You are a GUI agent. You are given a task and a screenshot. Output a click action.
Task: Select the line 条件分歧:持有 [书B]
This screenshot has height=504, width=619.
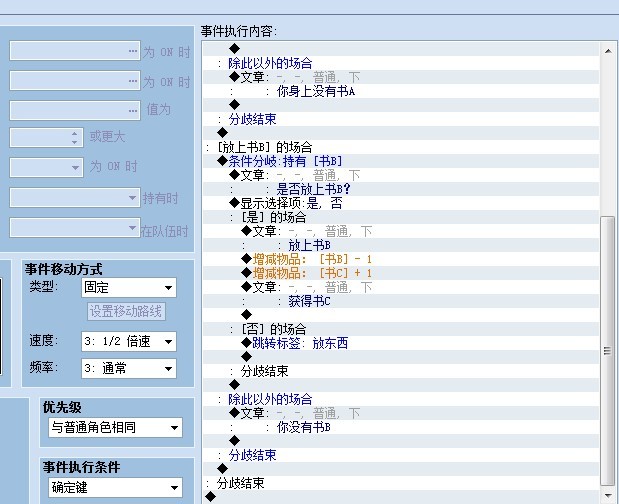click(x=401, y=161)
